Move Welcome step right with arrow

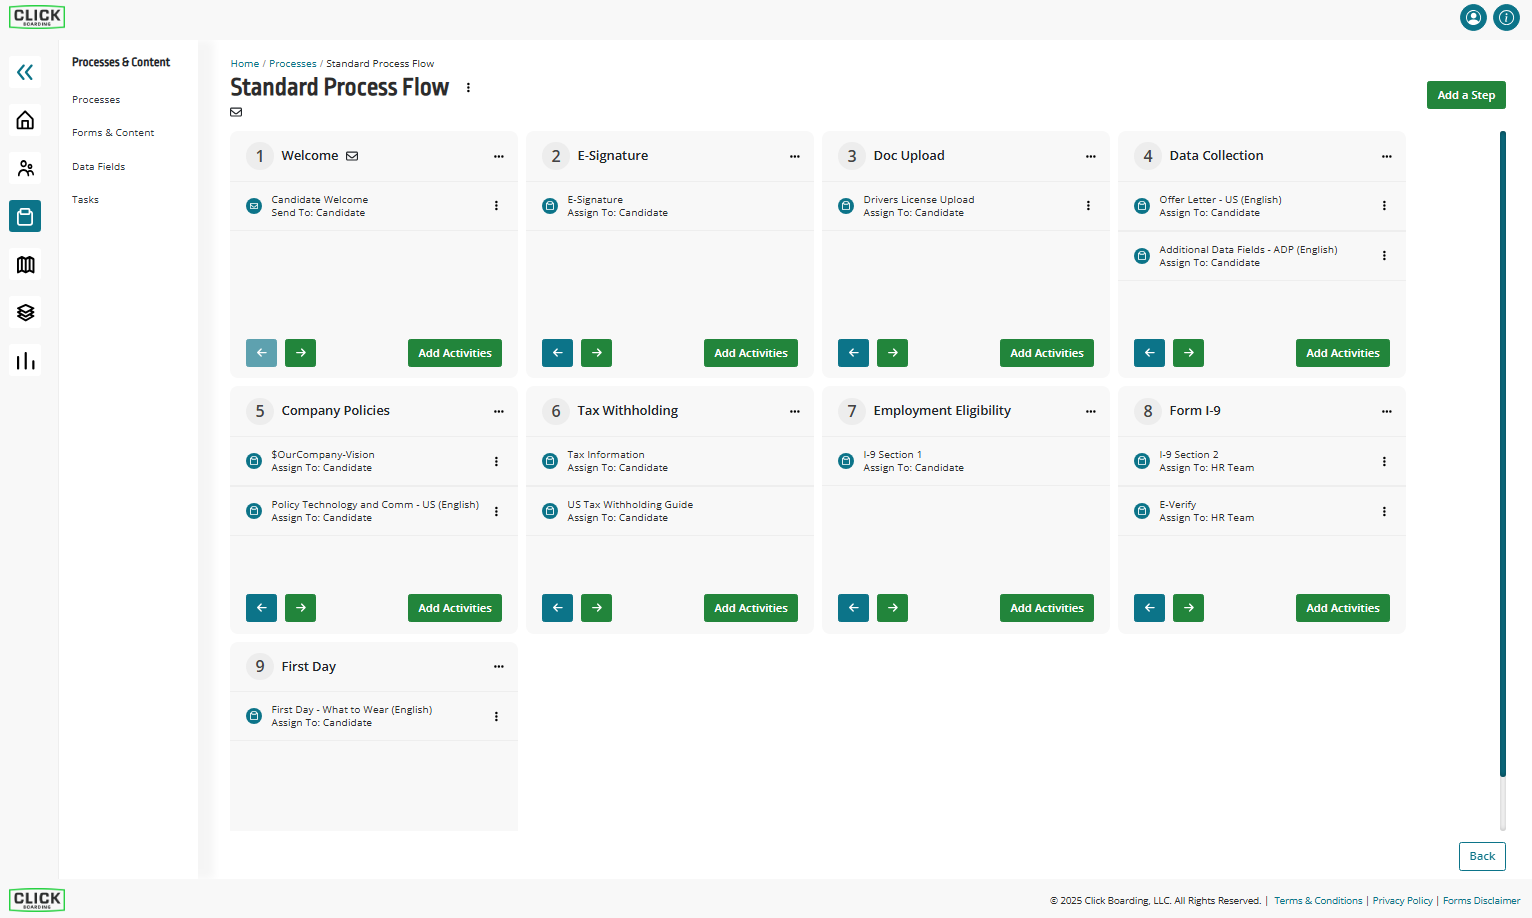(x=300, y=353)
